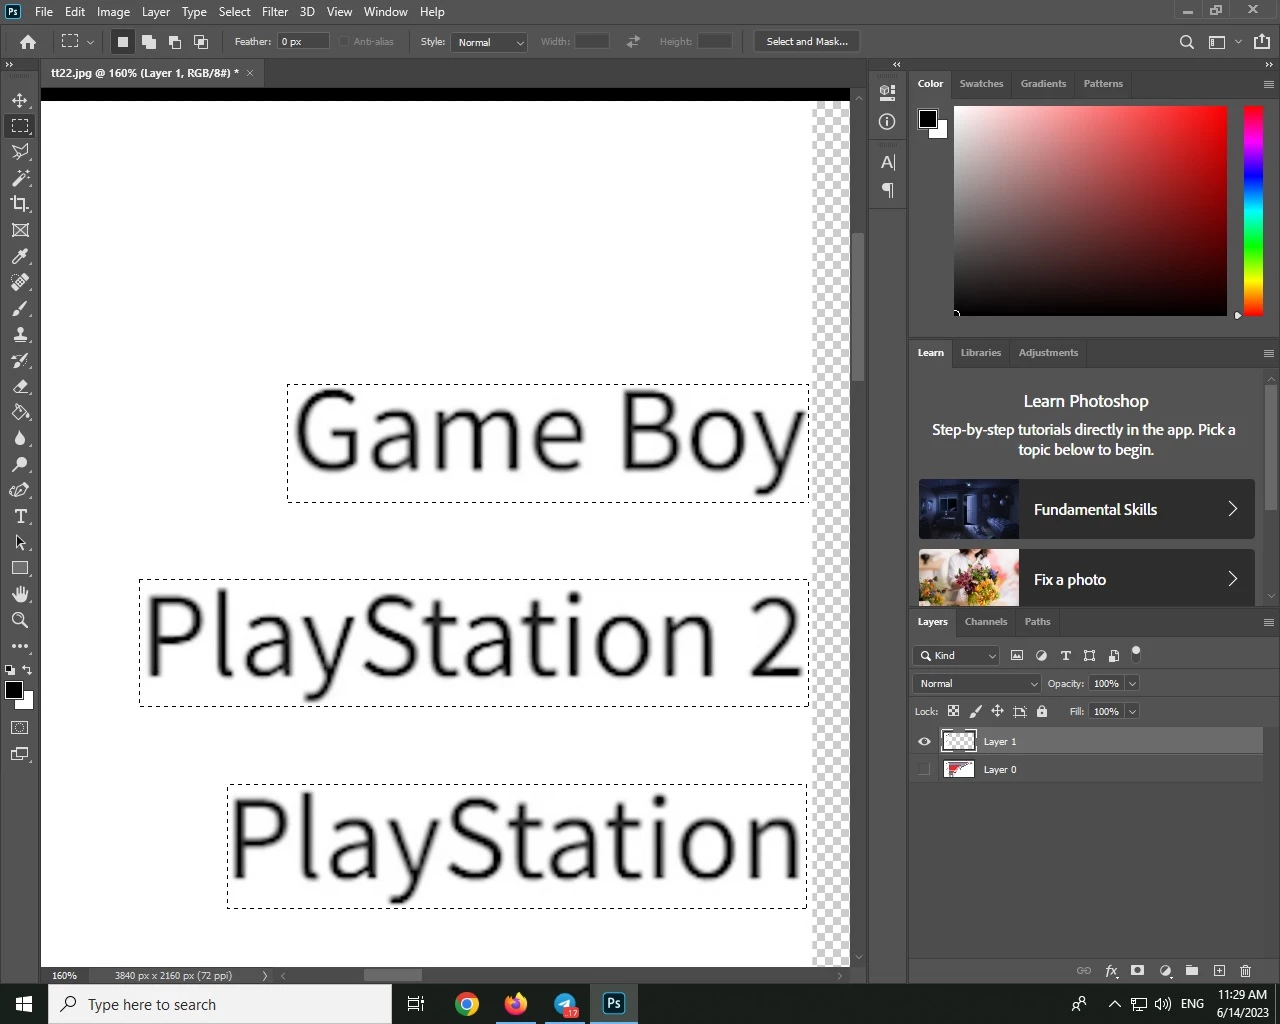Select the Brush tool
1280x1024 pixels.
[20, 308]
